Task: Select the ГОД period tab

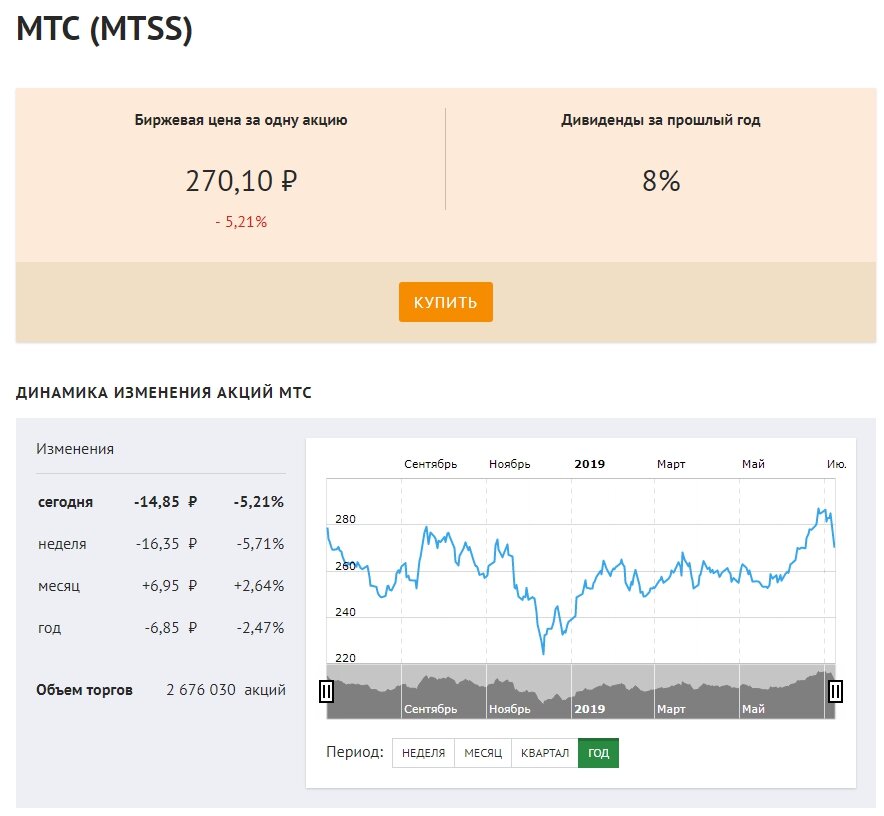Action: [598, 753]
